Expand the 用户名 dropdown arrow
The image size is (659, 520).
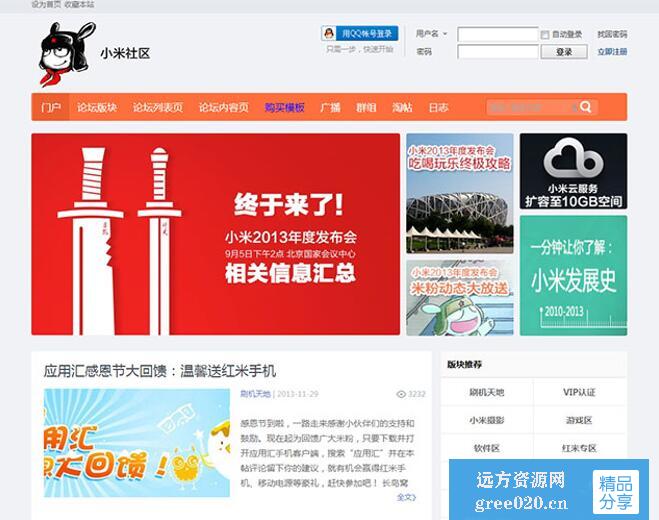tap(445, 34)
